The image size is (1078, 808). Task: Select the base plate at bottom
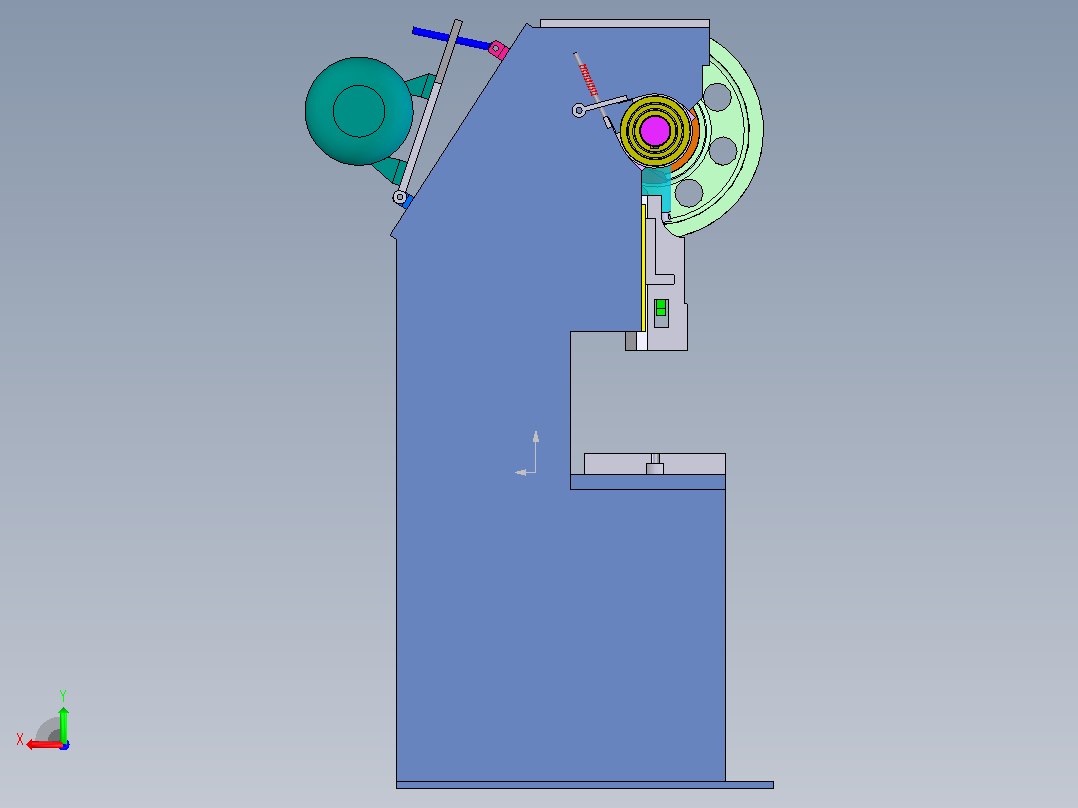coord(585,785)
